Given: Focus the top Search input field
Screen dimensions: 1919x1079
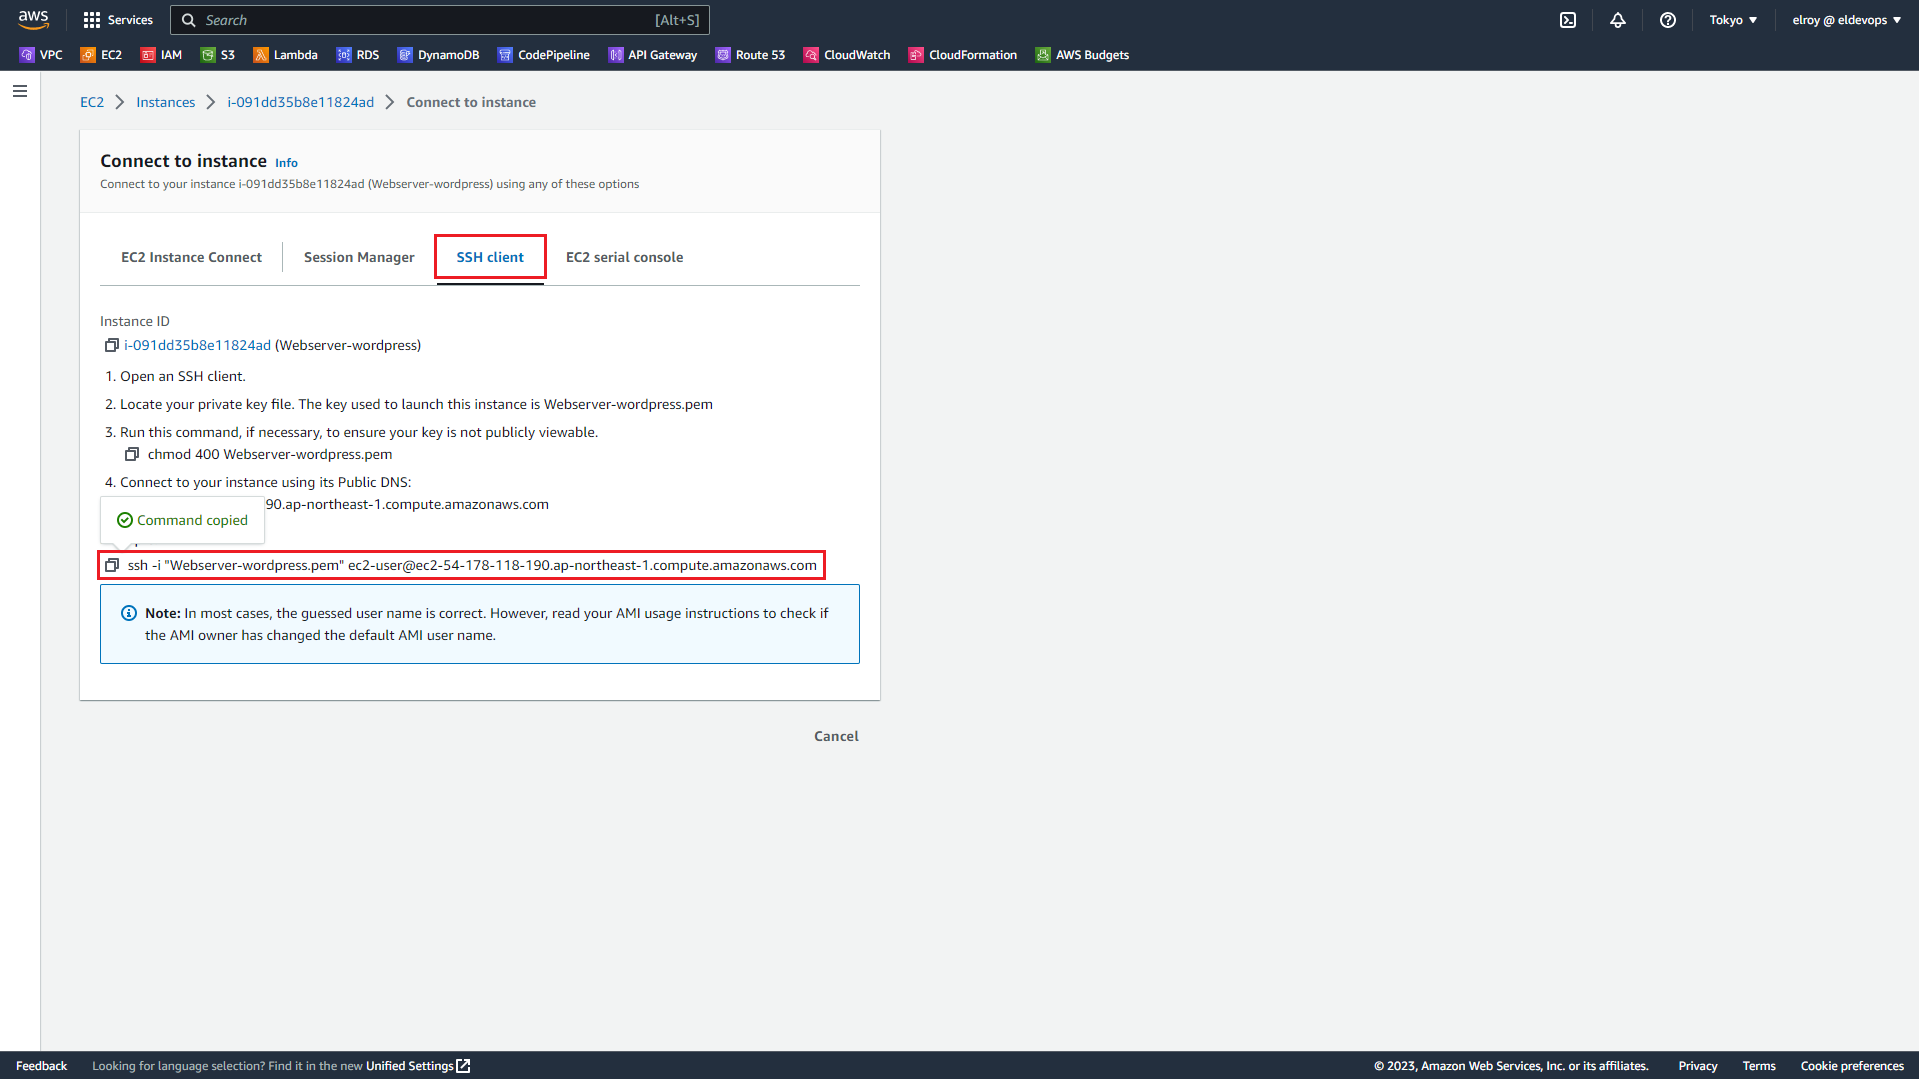Looking at the screenshot, I should (x=440, y=20).
